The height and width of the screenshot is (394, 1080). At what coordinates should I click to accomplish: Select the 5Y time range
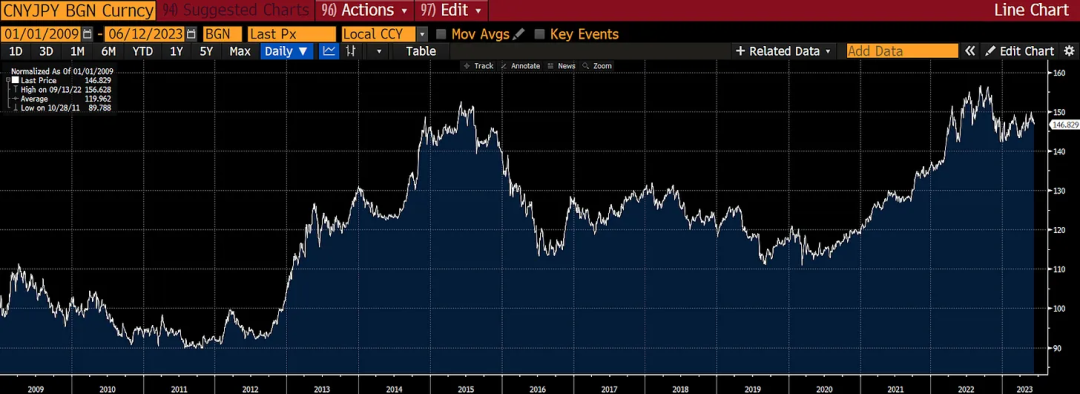click(x=206, y=51)
